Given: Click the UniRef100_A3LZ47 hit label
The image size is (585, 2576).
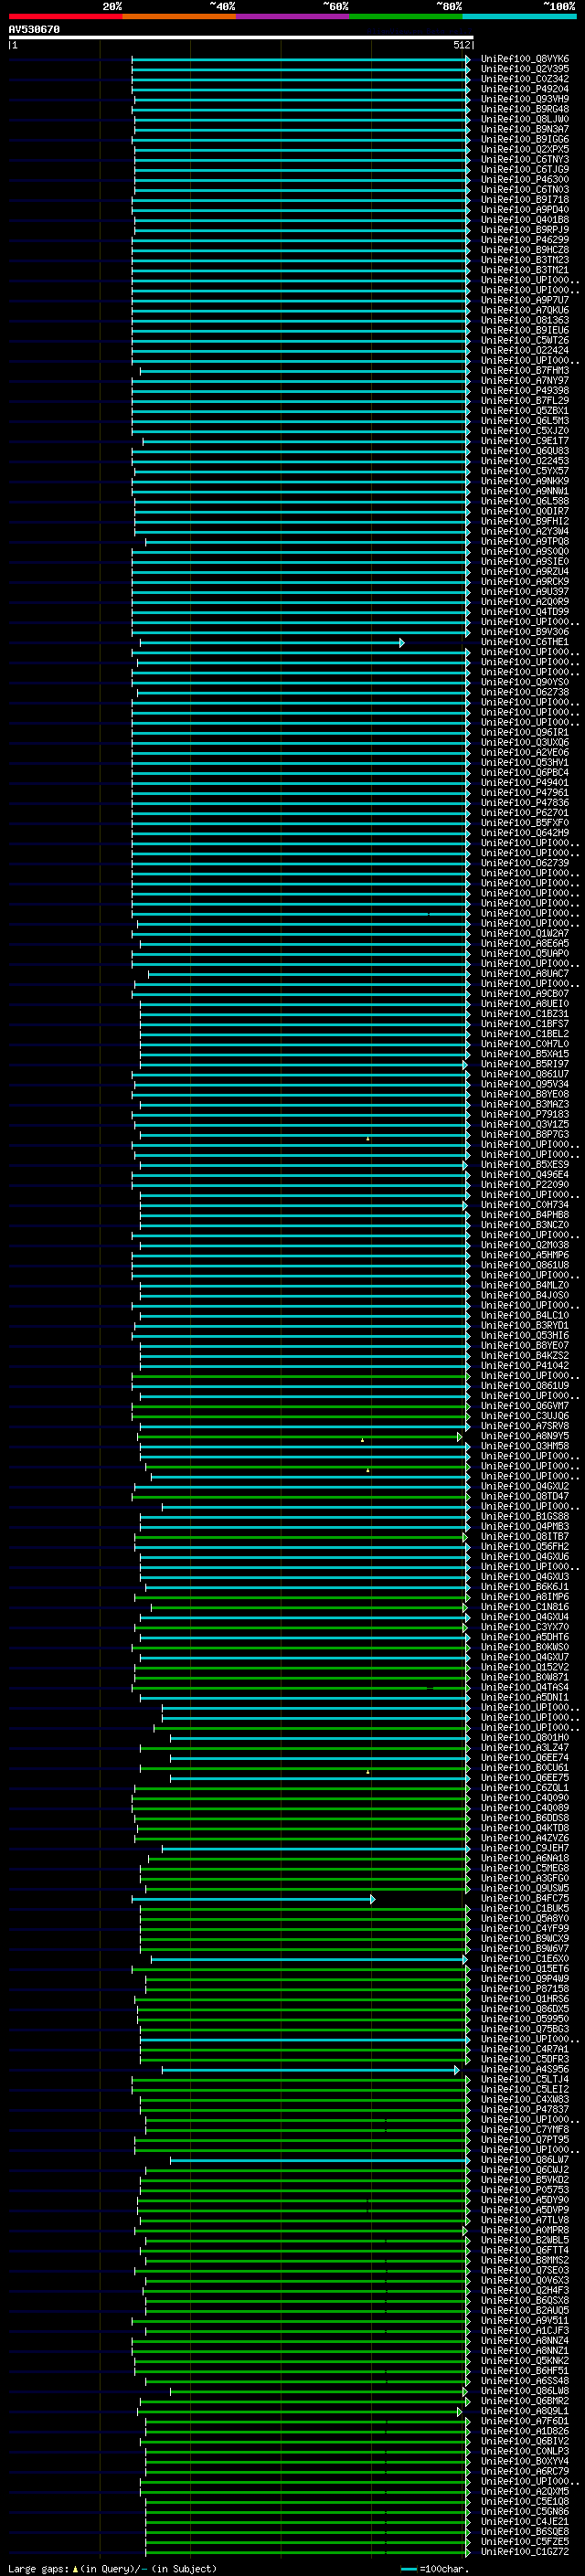Looking at the screenshot, I should coord(525,1747).
